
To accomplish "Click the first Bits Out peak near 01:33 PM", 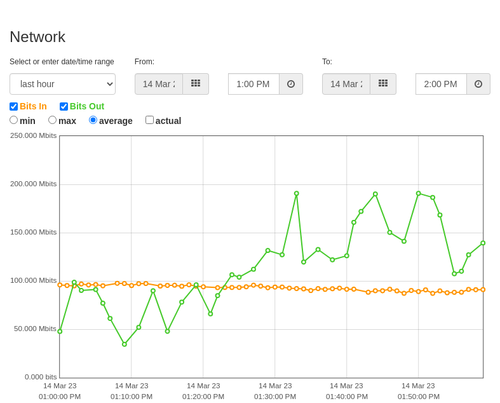I will tap(296, 193).
